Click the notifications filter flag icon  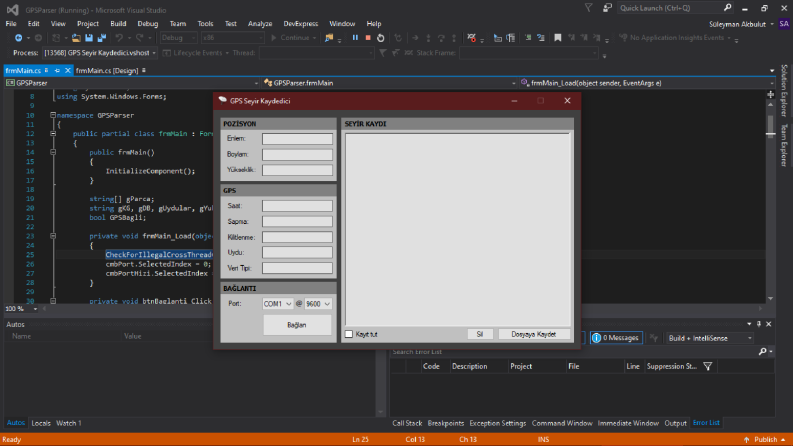click(588, 8)
